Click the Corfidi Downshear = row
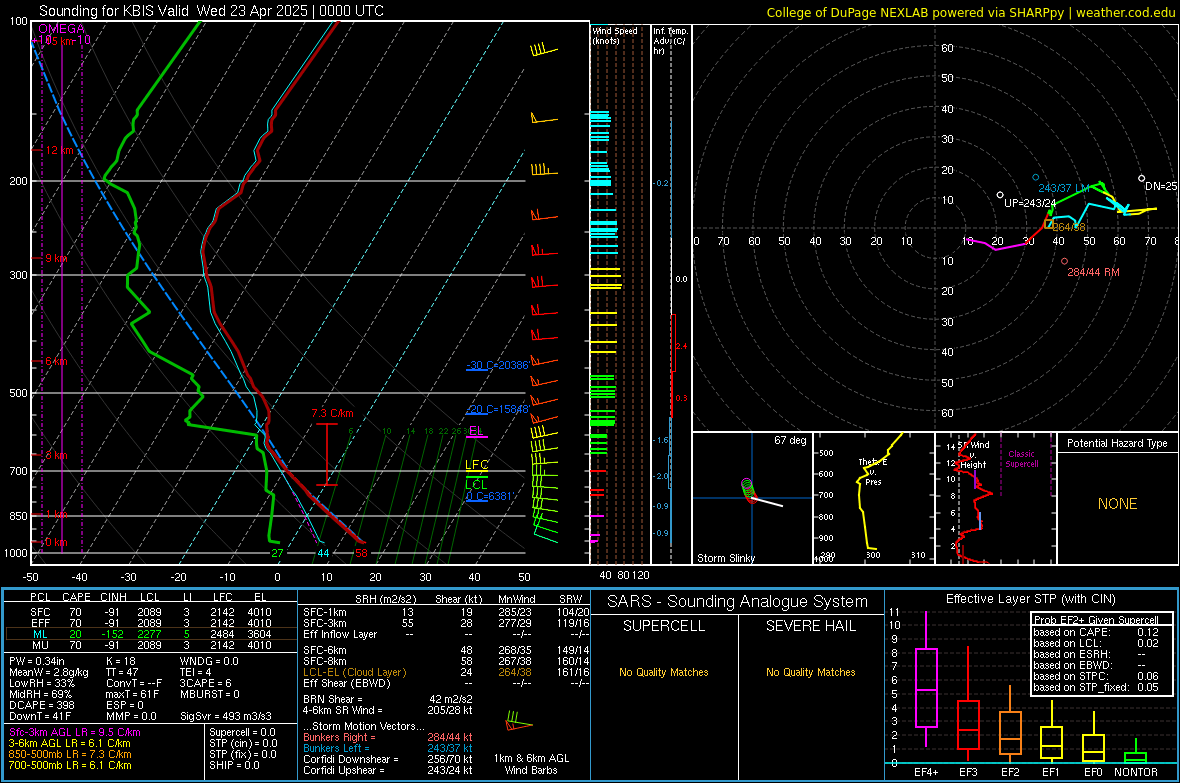This screenshot has width=1180, height=783. (x=388, y=760)
